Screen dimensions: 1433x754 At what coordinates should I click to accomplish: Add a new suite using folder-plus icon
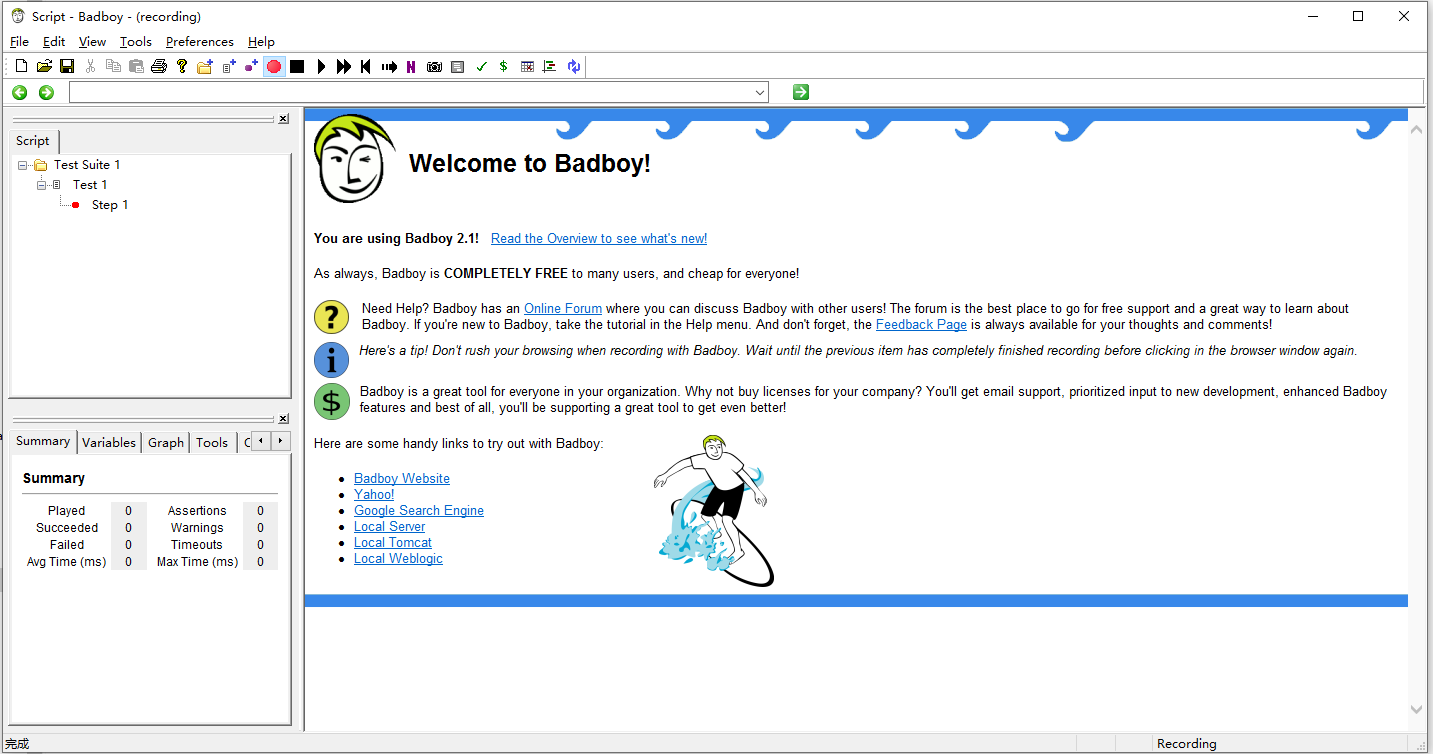coord(205,67)
